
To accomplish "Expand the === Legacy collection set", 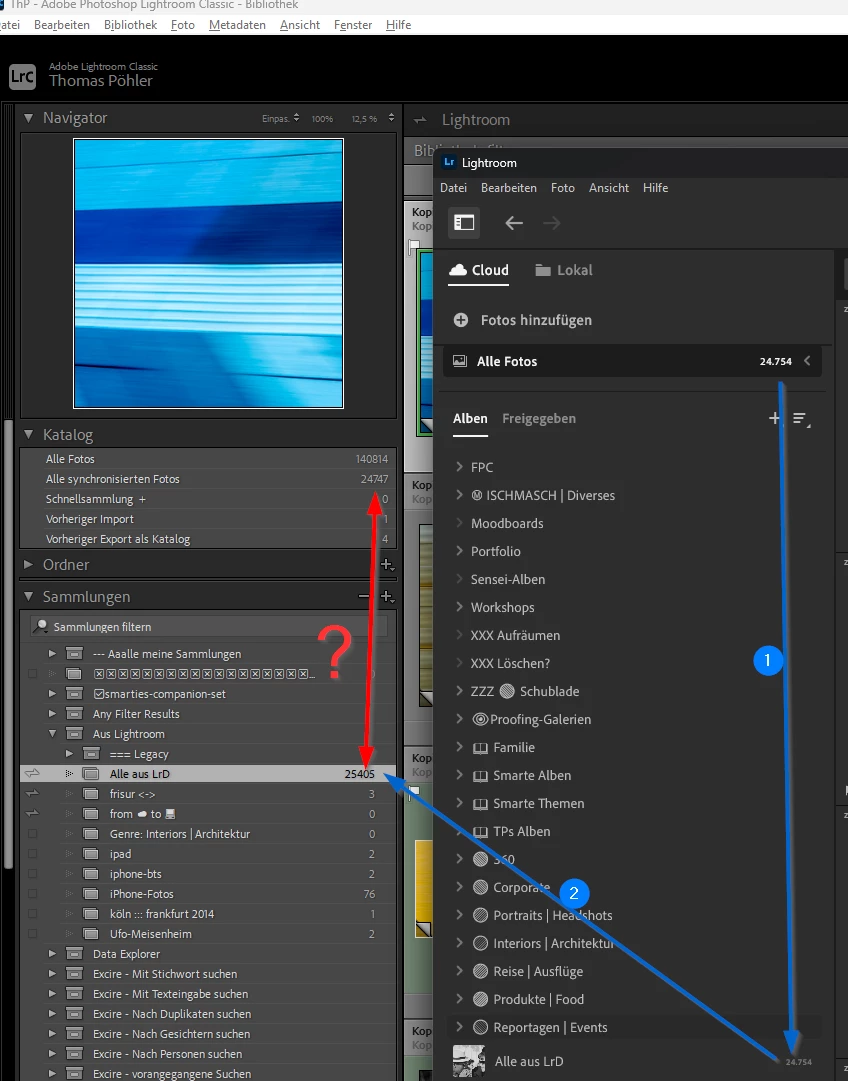I will (69, 754).
